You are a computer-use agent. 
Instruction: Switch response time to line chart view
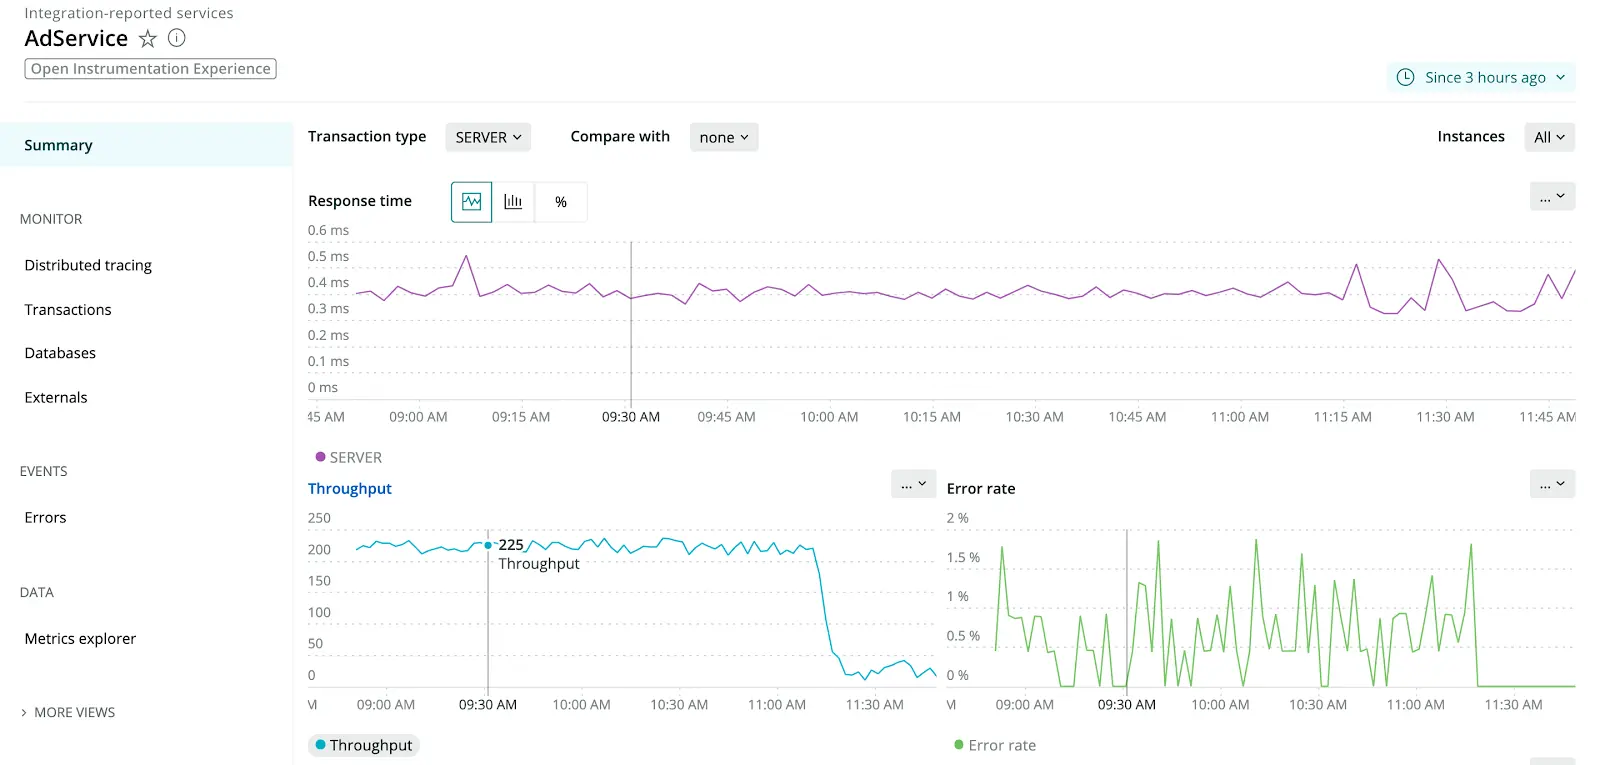471,202
